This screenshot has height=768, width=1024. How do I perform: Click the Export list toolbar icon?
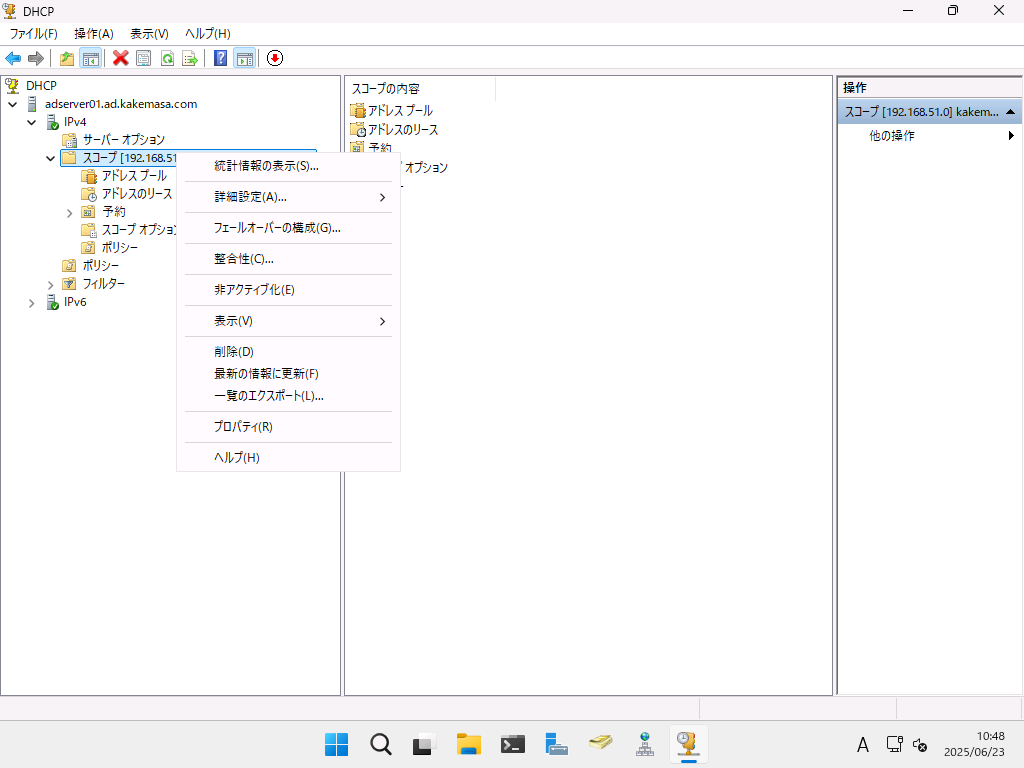(x=190, y=58)
